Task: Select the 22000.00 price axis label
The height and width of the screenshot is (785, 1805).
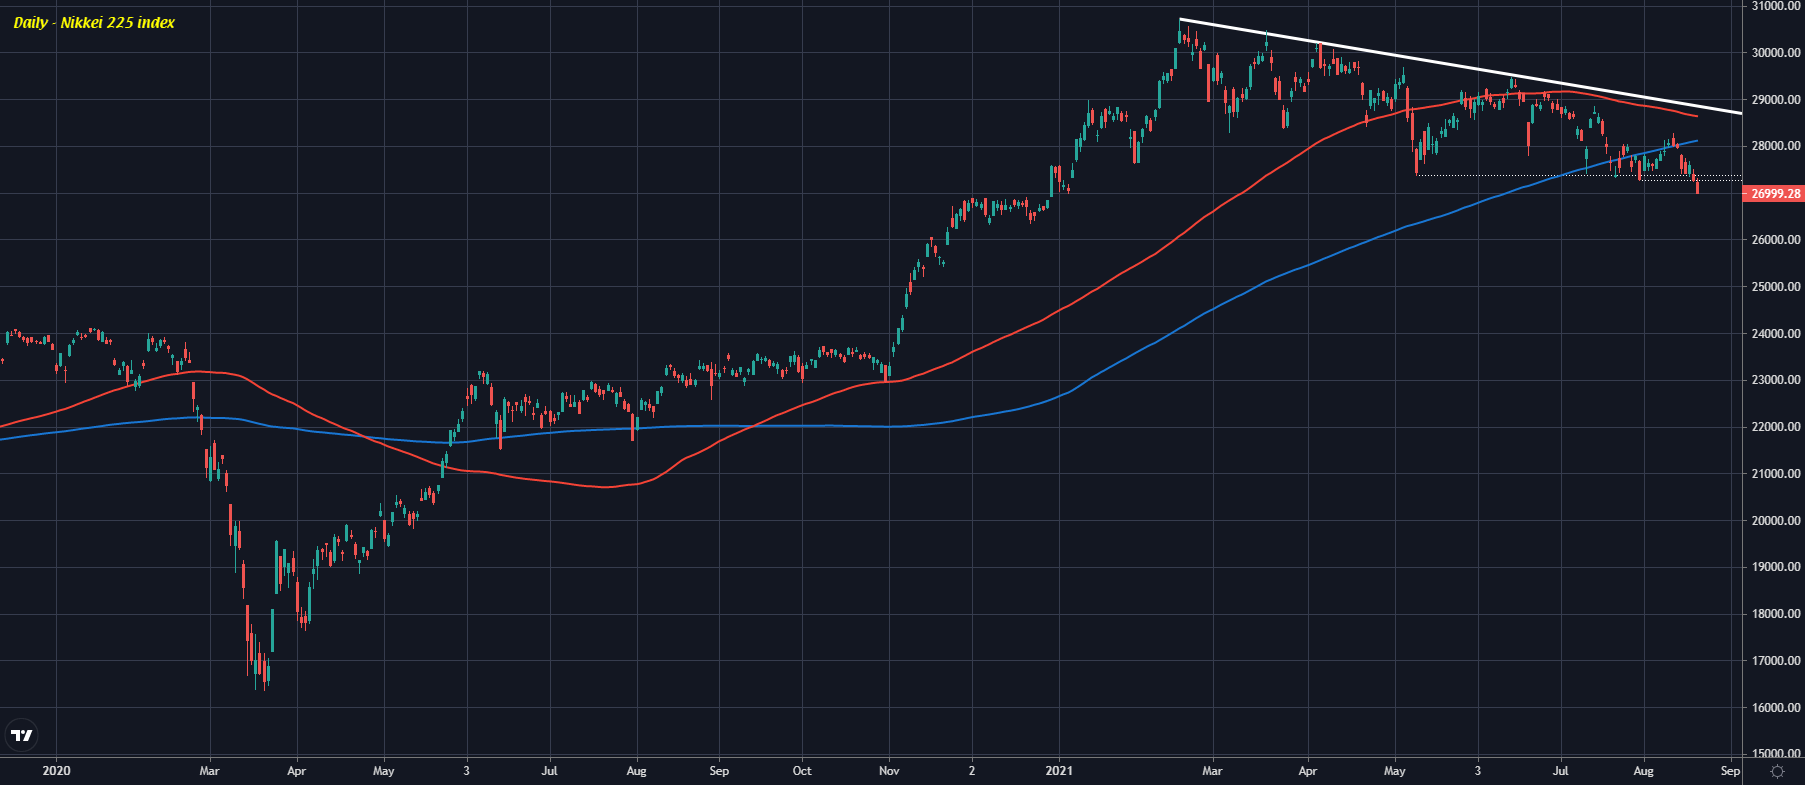Action: point(1777,427)
